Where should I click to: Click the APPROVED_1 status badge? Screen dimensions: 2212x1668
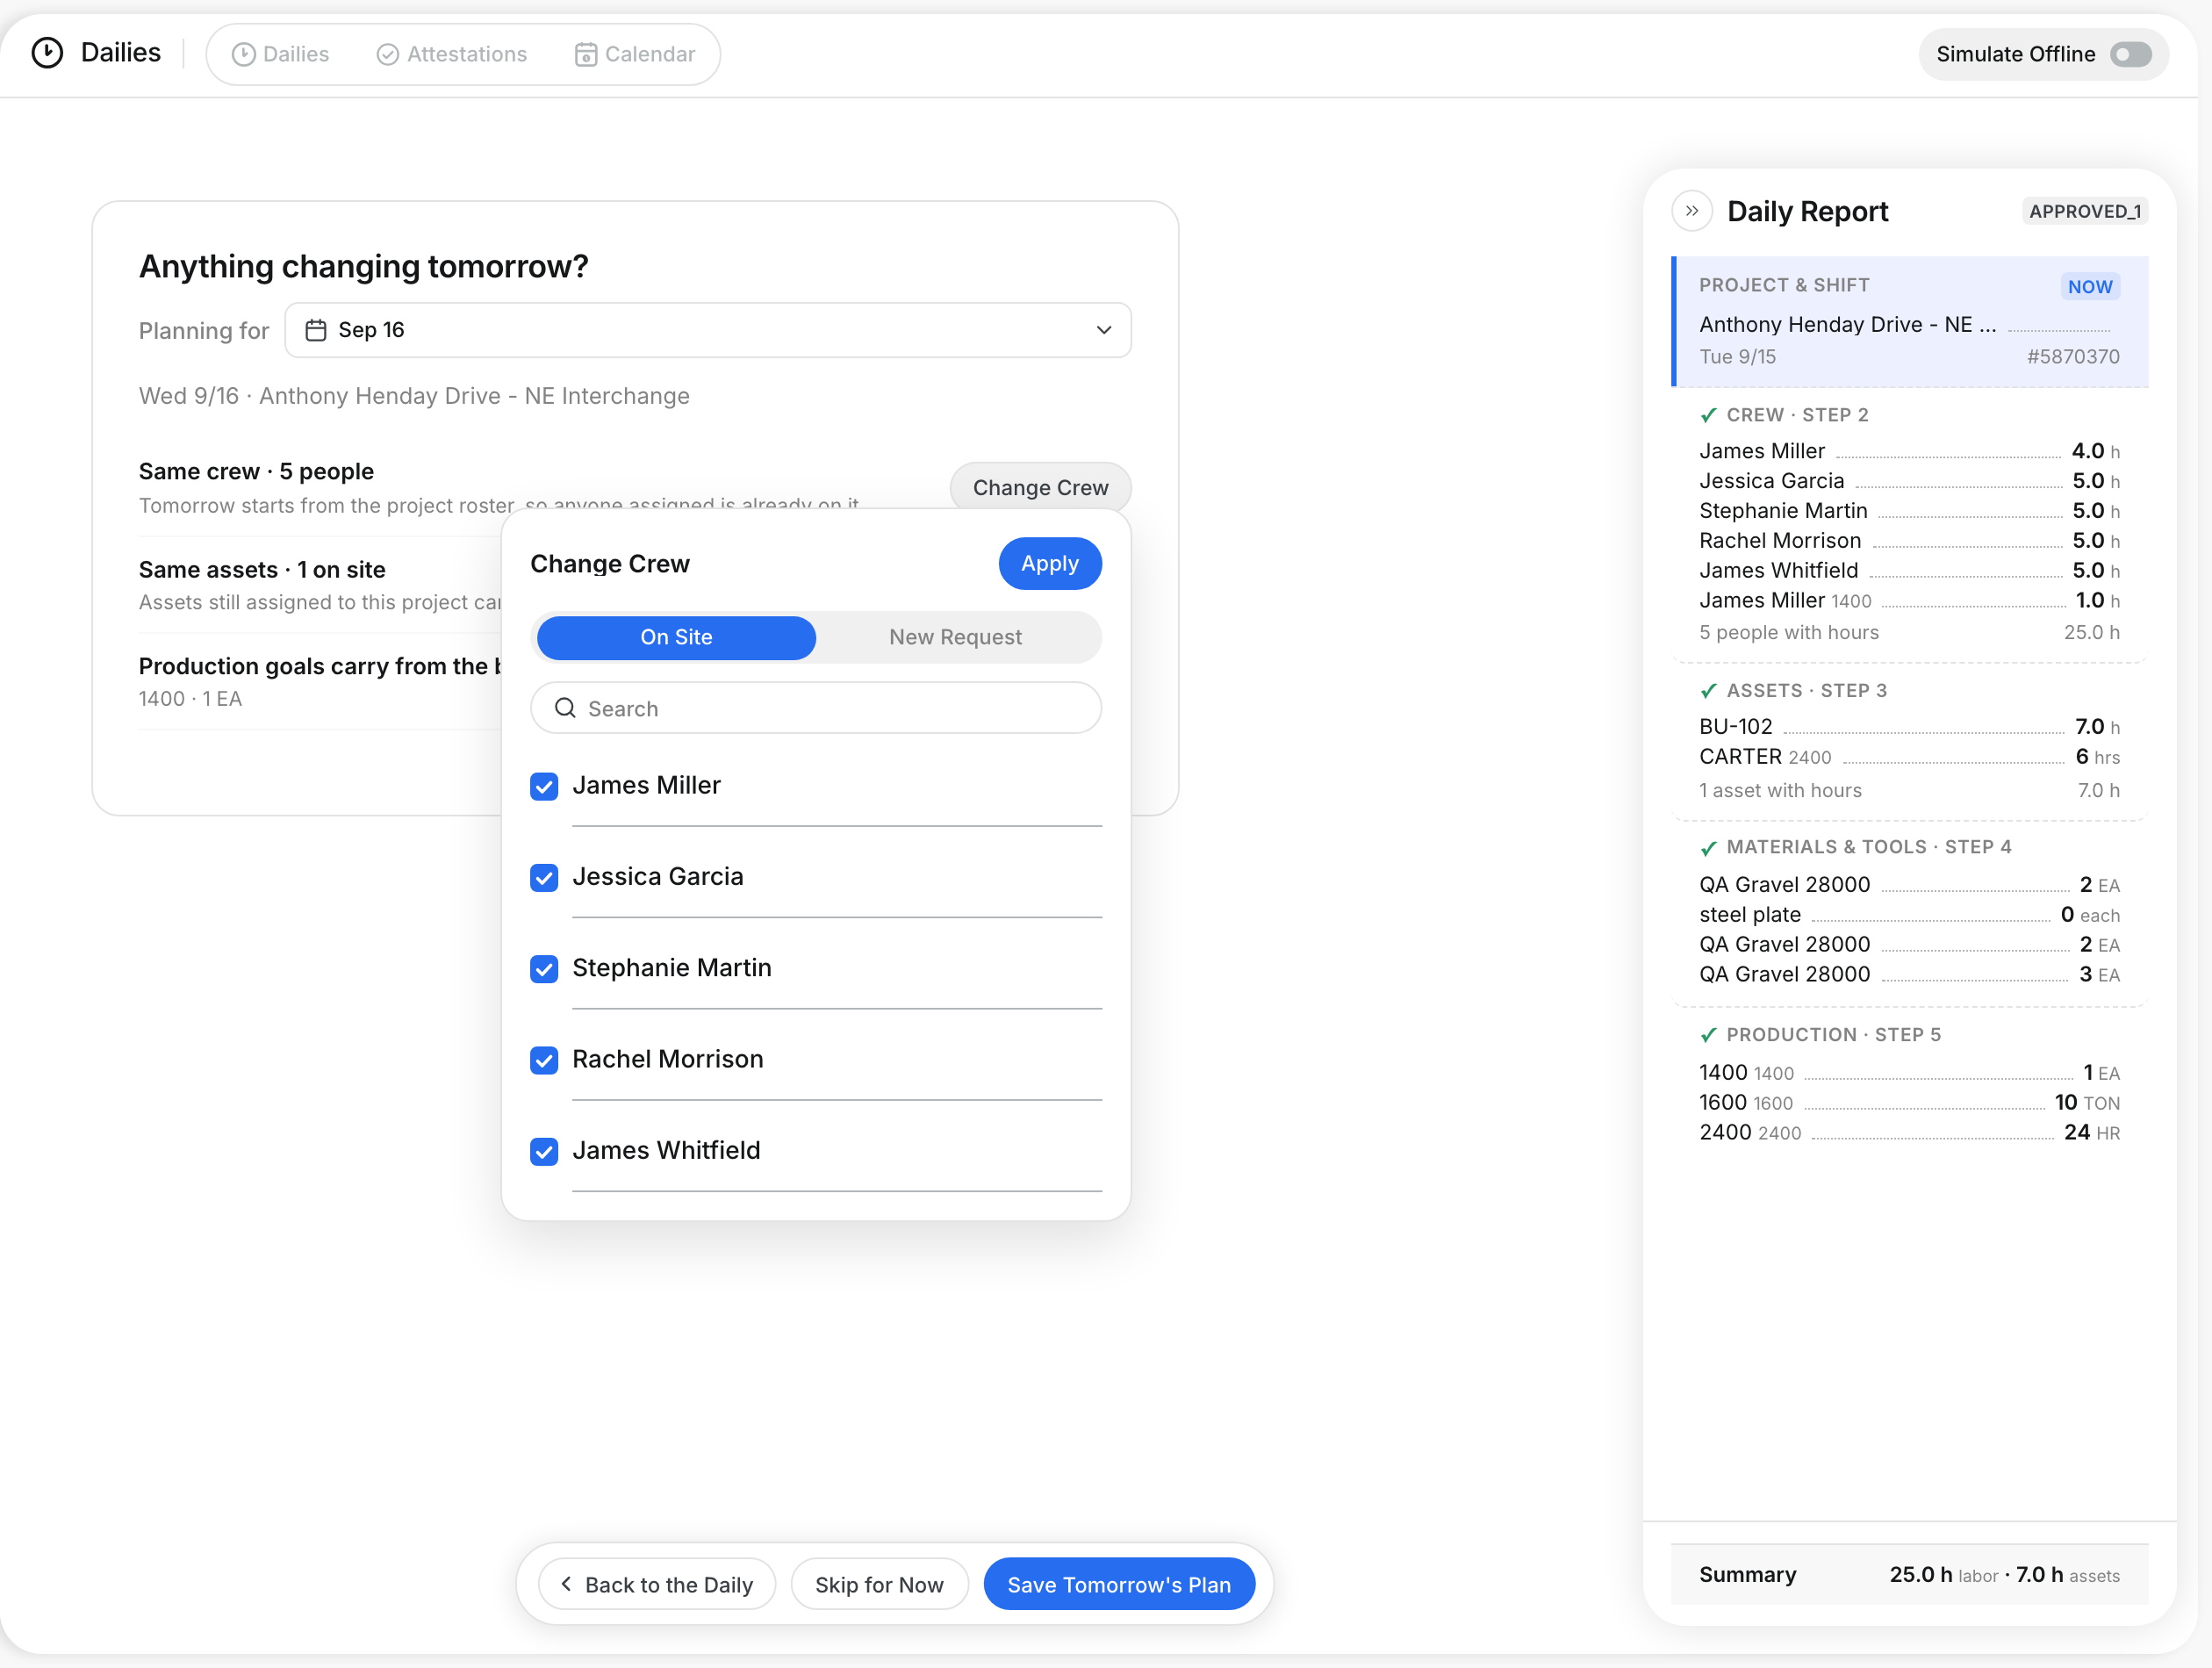pos(2084,211)
